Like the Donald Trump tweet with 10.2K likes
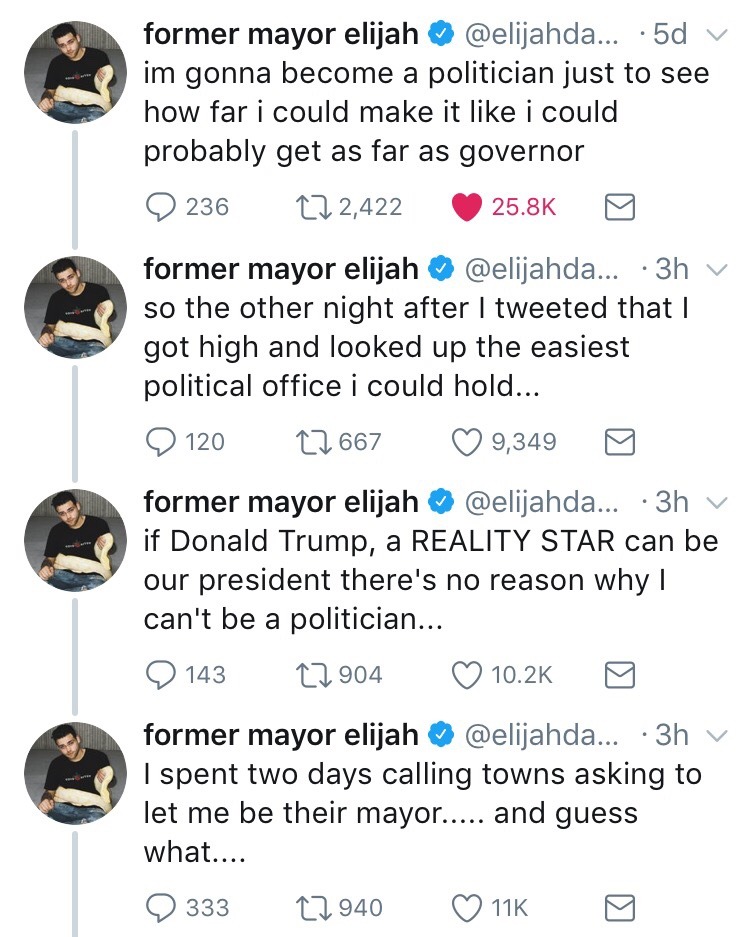Image resolution: width=750 pixels, height=937 pixels. click(x=467, y=675)
